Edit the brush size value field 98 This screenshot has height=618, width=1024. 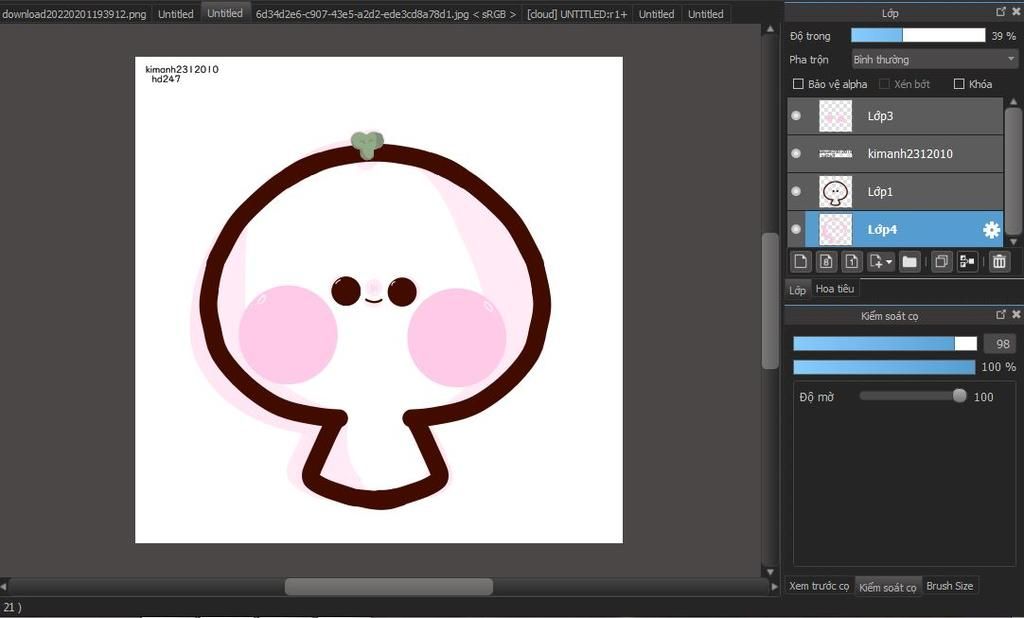999,344
